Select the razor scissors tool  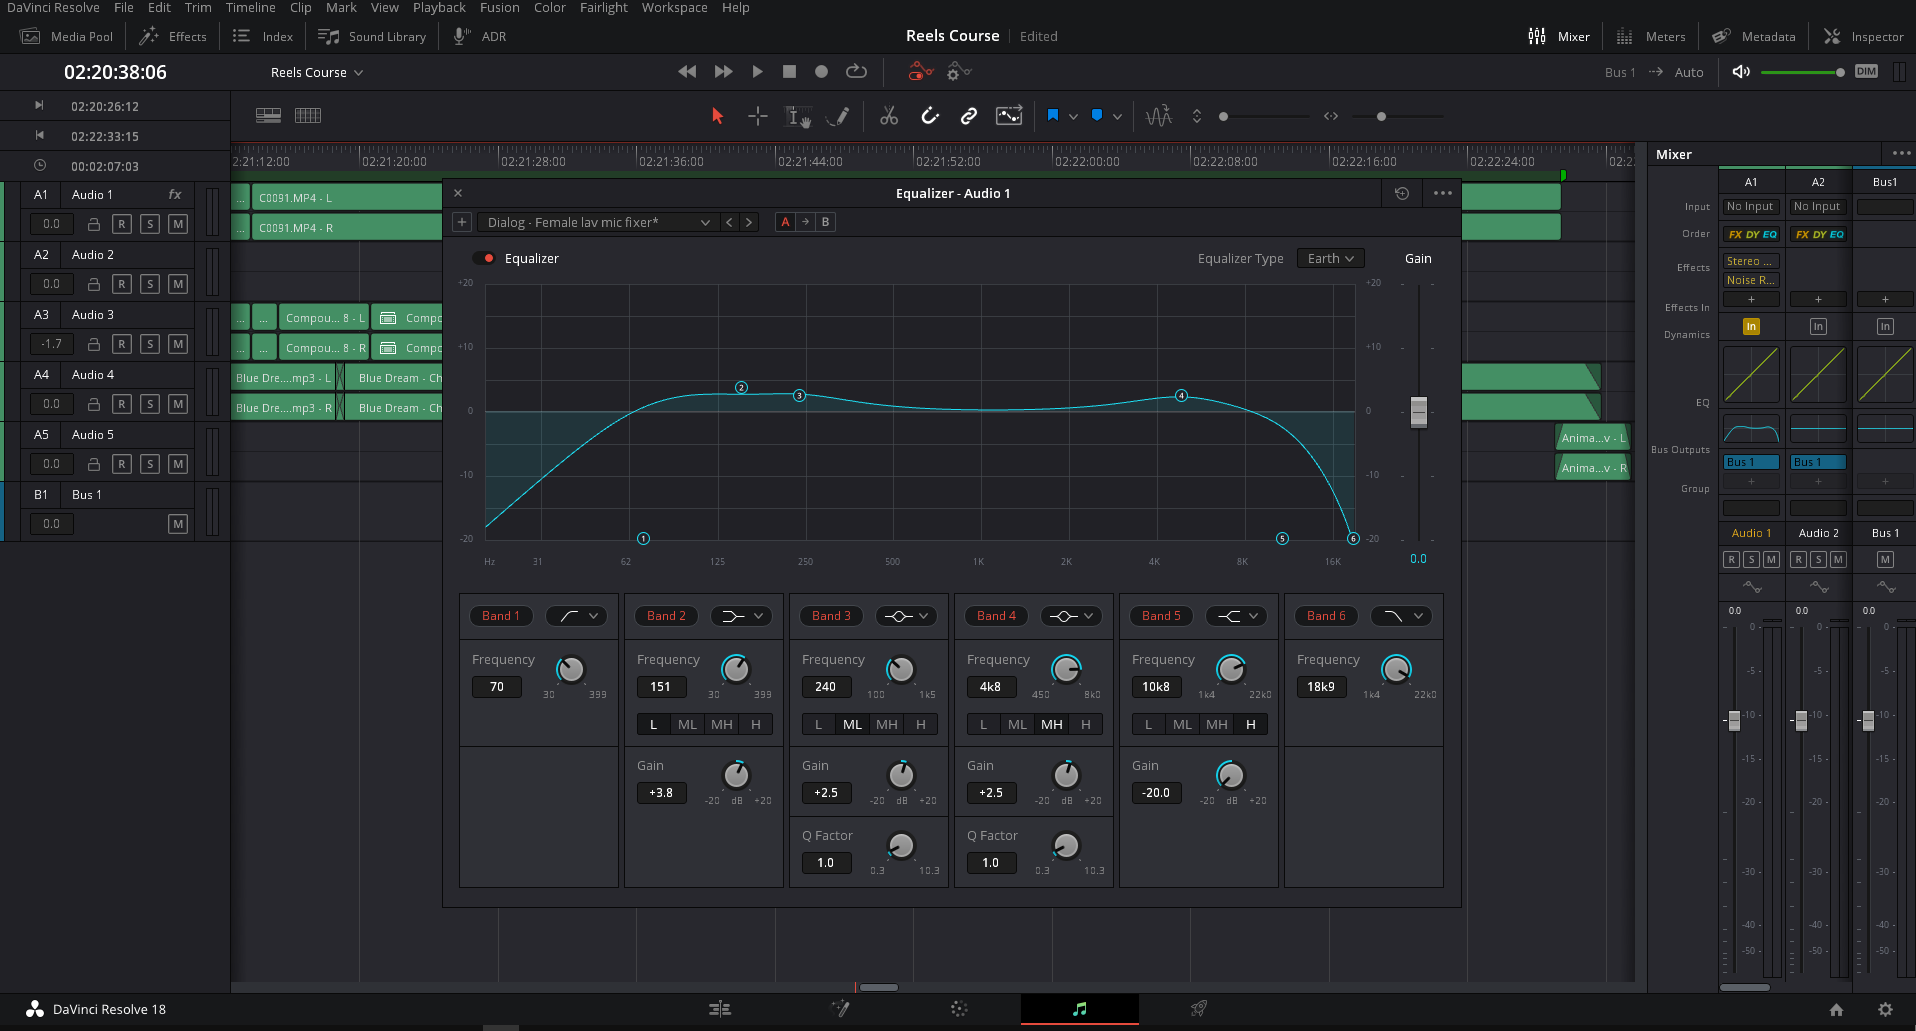[888, 116]
